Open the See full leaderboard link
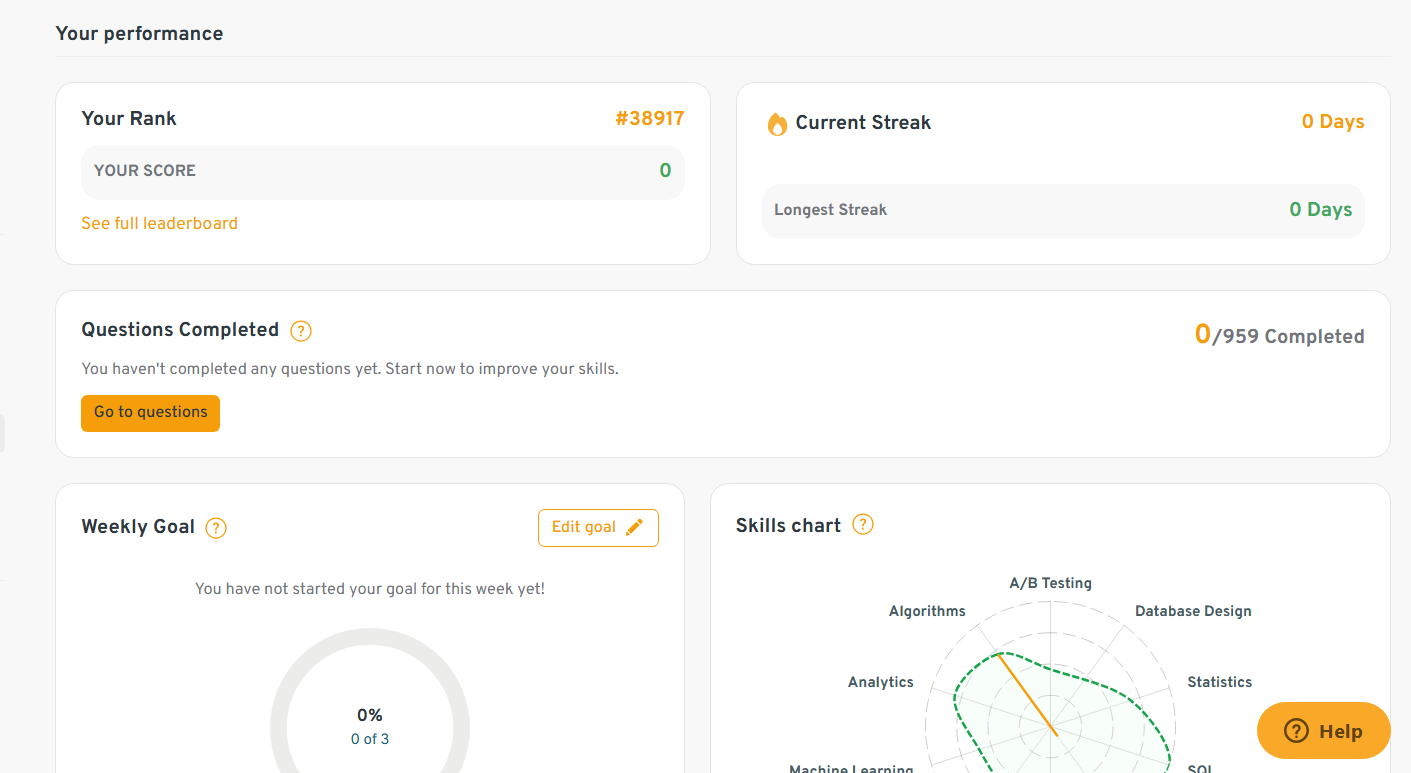The image size is (1411, 773). pos(159,223)
